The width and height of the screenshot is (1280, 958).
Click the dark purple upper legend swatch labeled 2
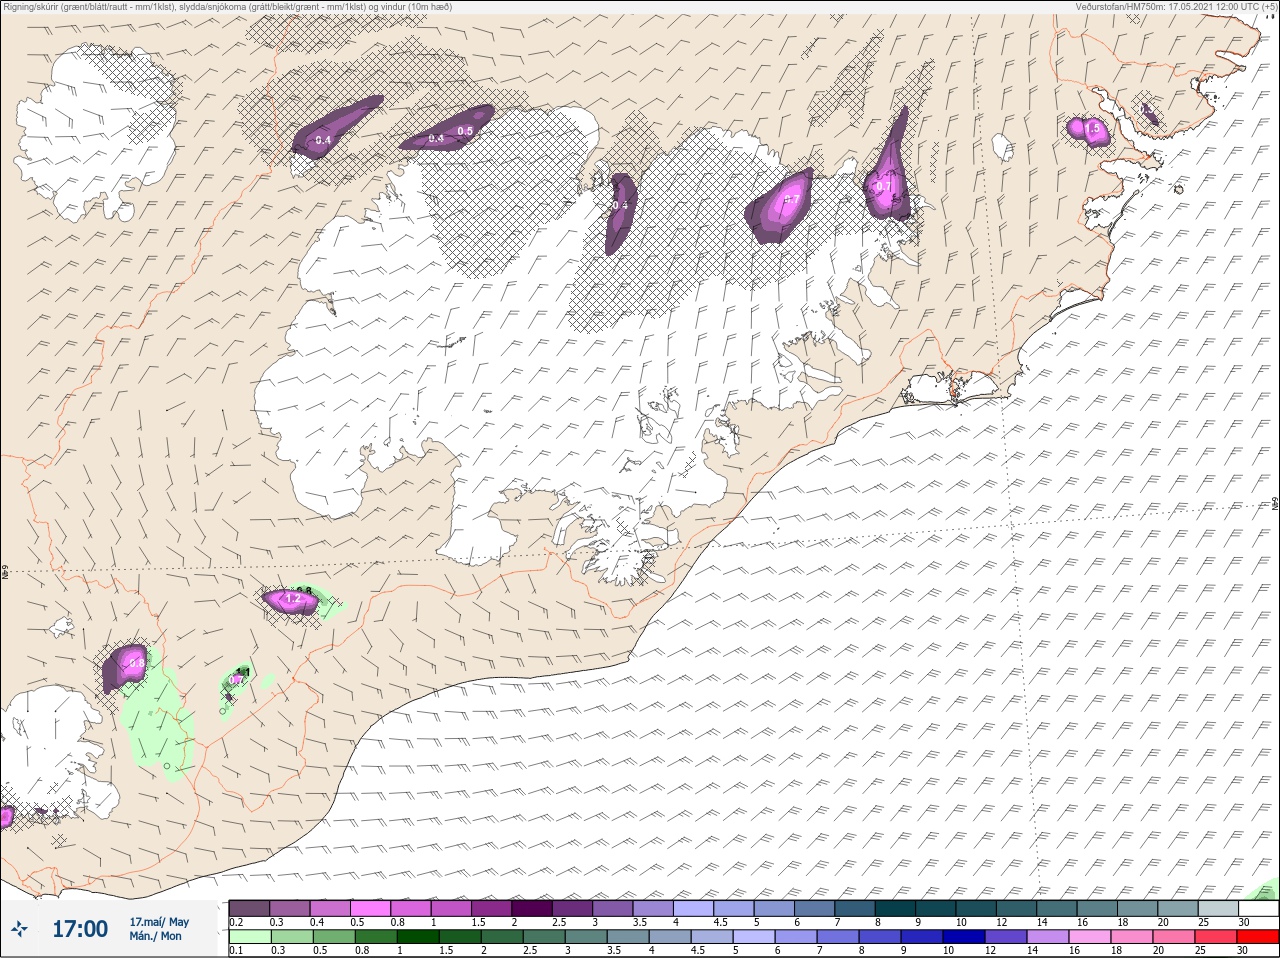click(x=533, y=908)
